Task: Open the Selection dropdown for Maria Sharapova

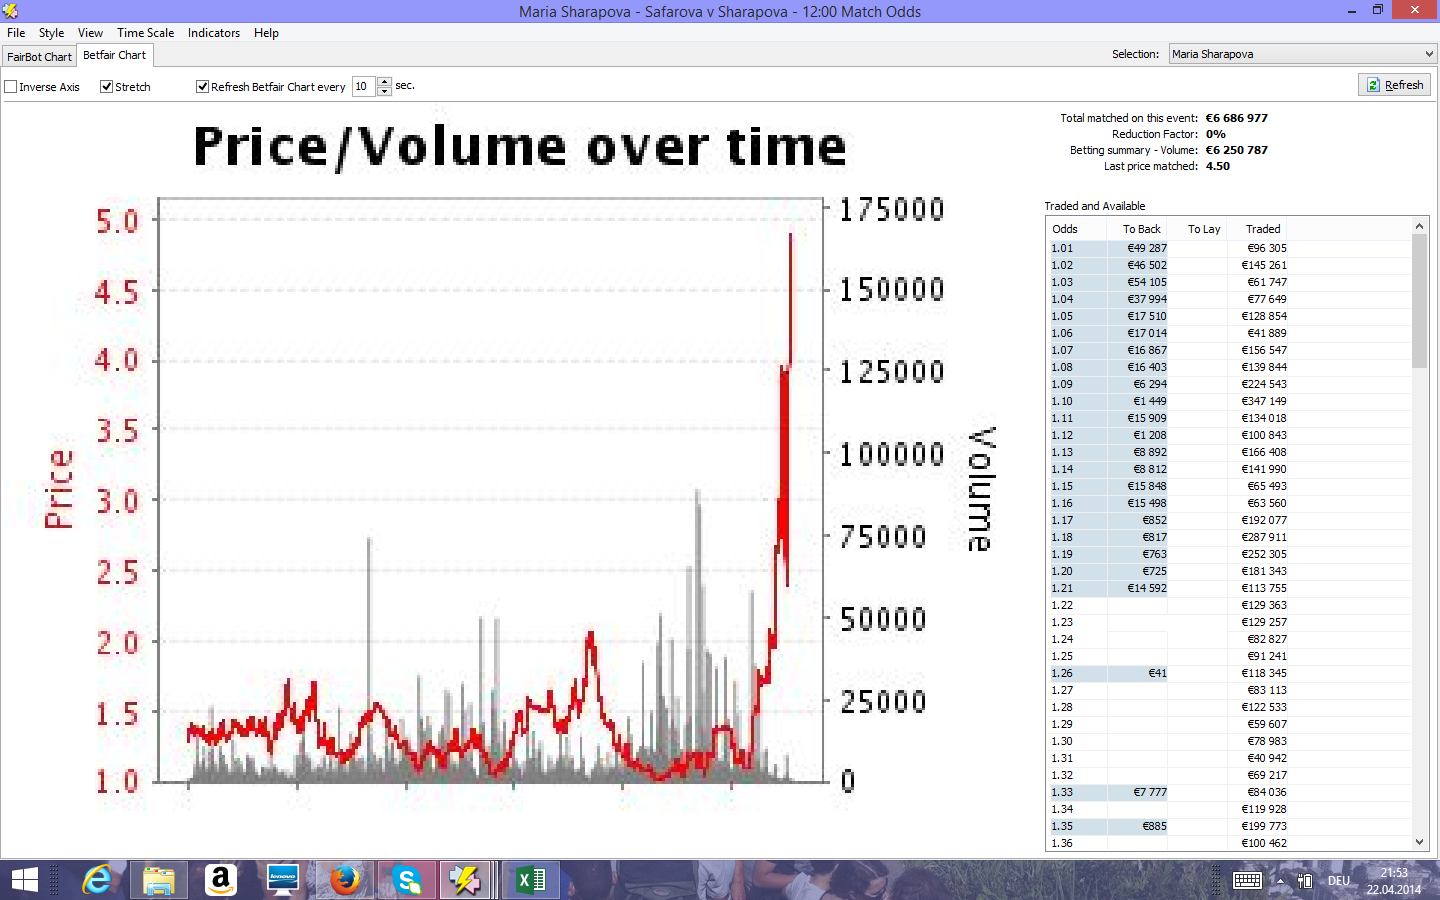Action: click(x=1302, y=54)
